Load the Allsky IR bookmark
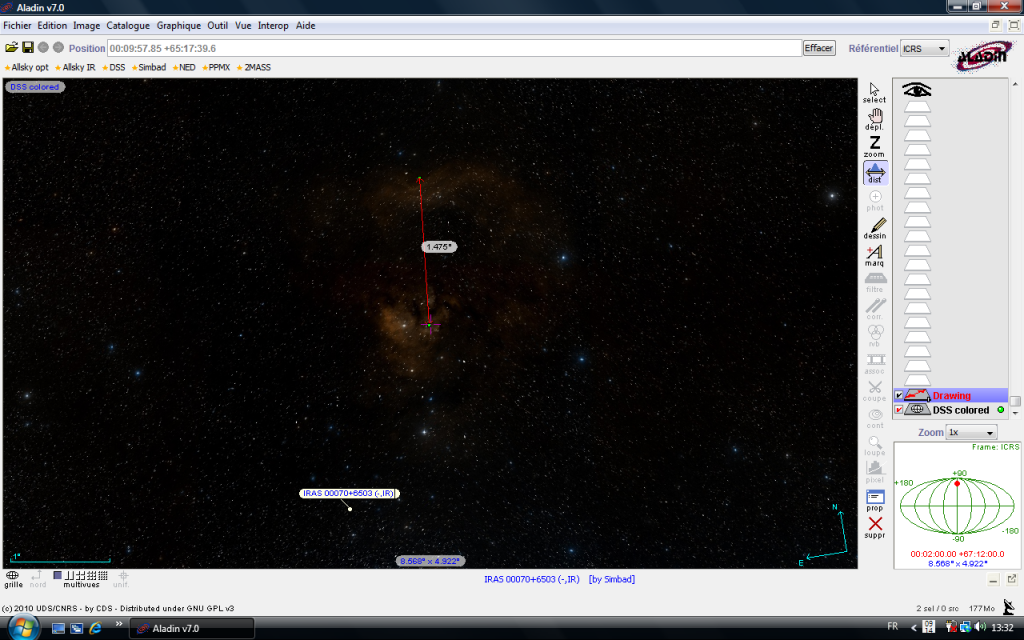The width and height of the screenshot is (1024, 640). 75,67
